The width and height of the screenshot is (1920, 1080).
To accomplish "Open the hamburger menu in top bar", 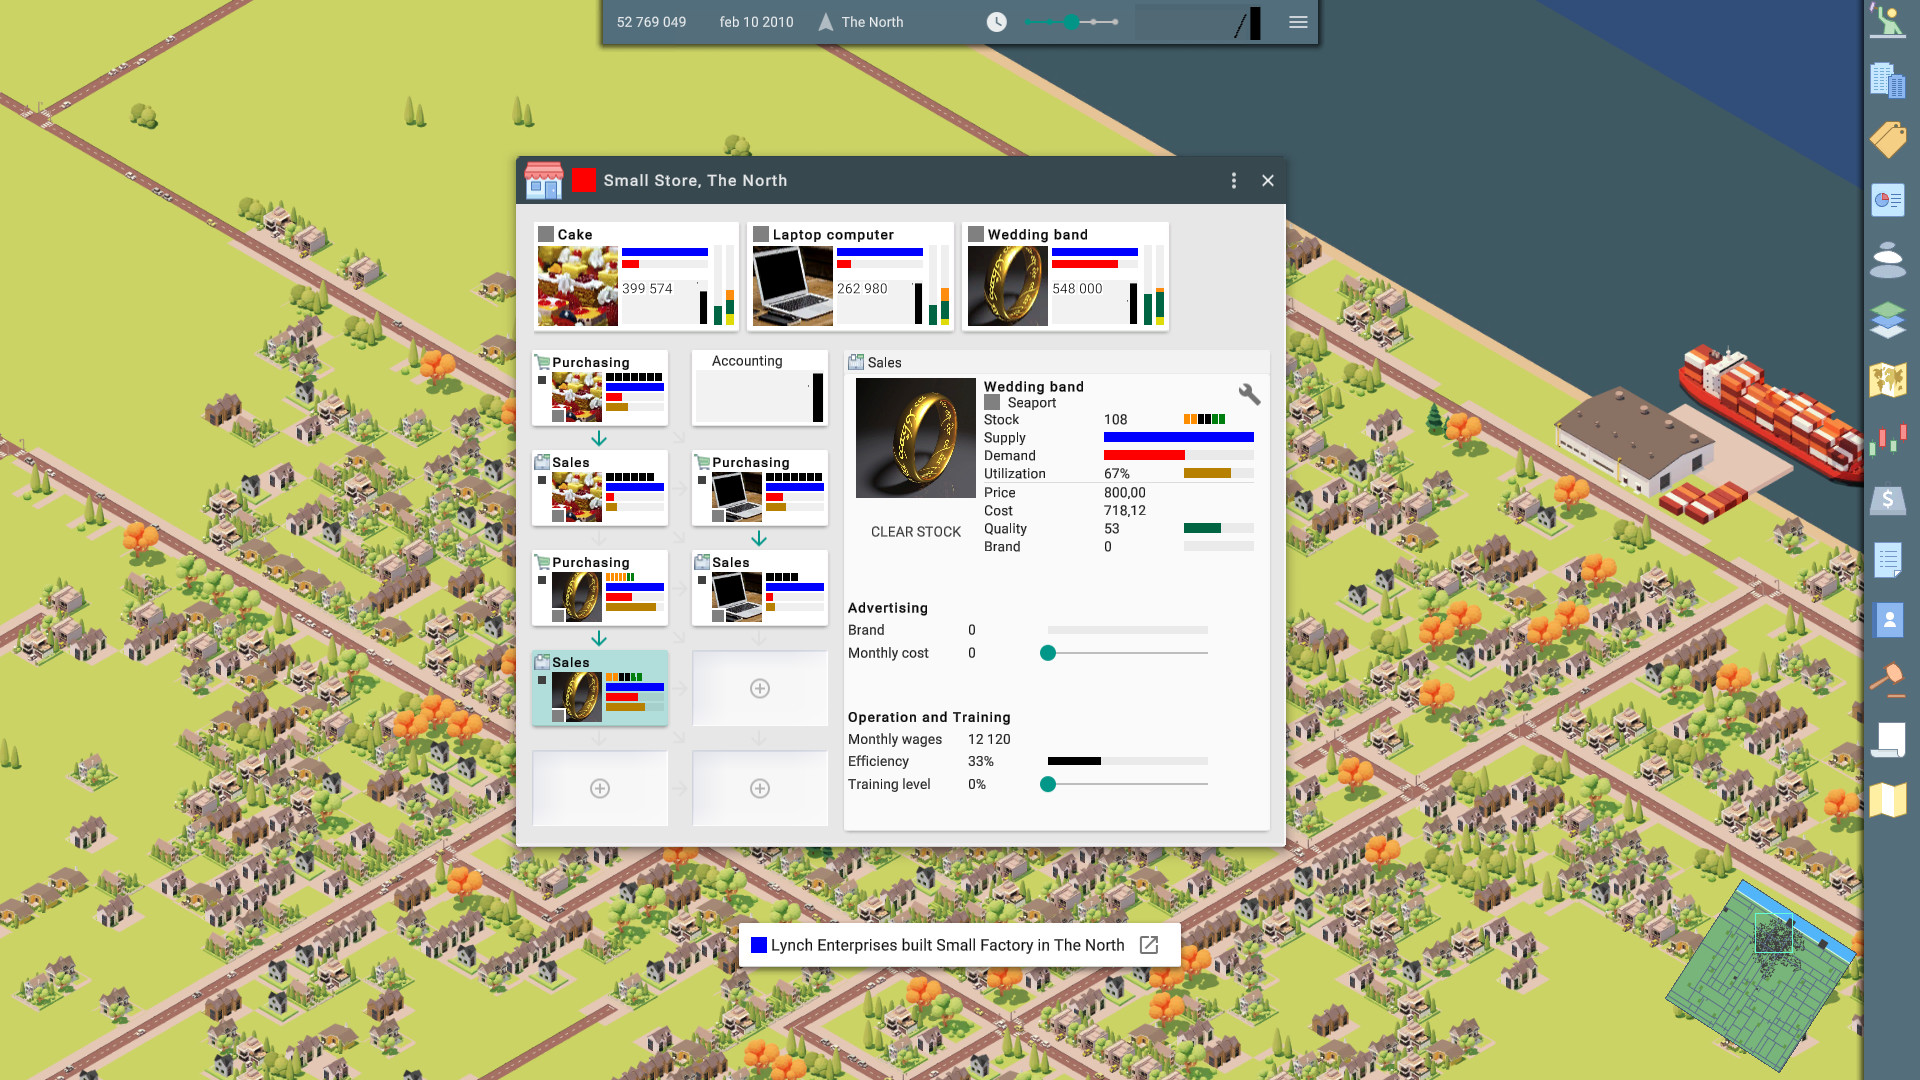I will coord(1298,22).
